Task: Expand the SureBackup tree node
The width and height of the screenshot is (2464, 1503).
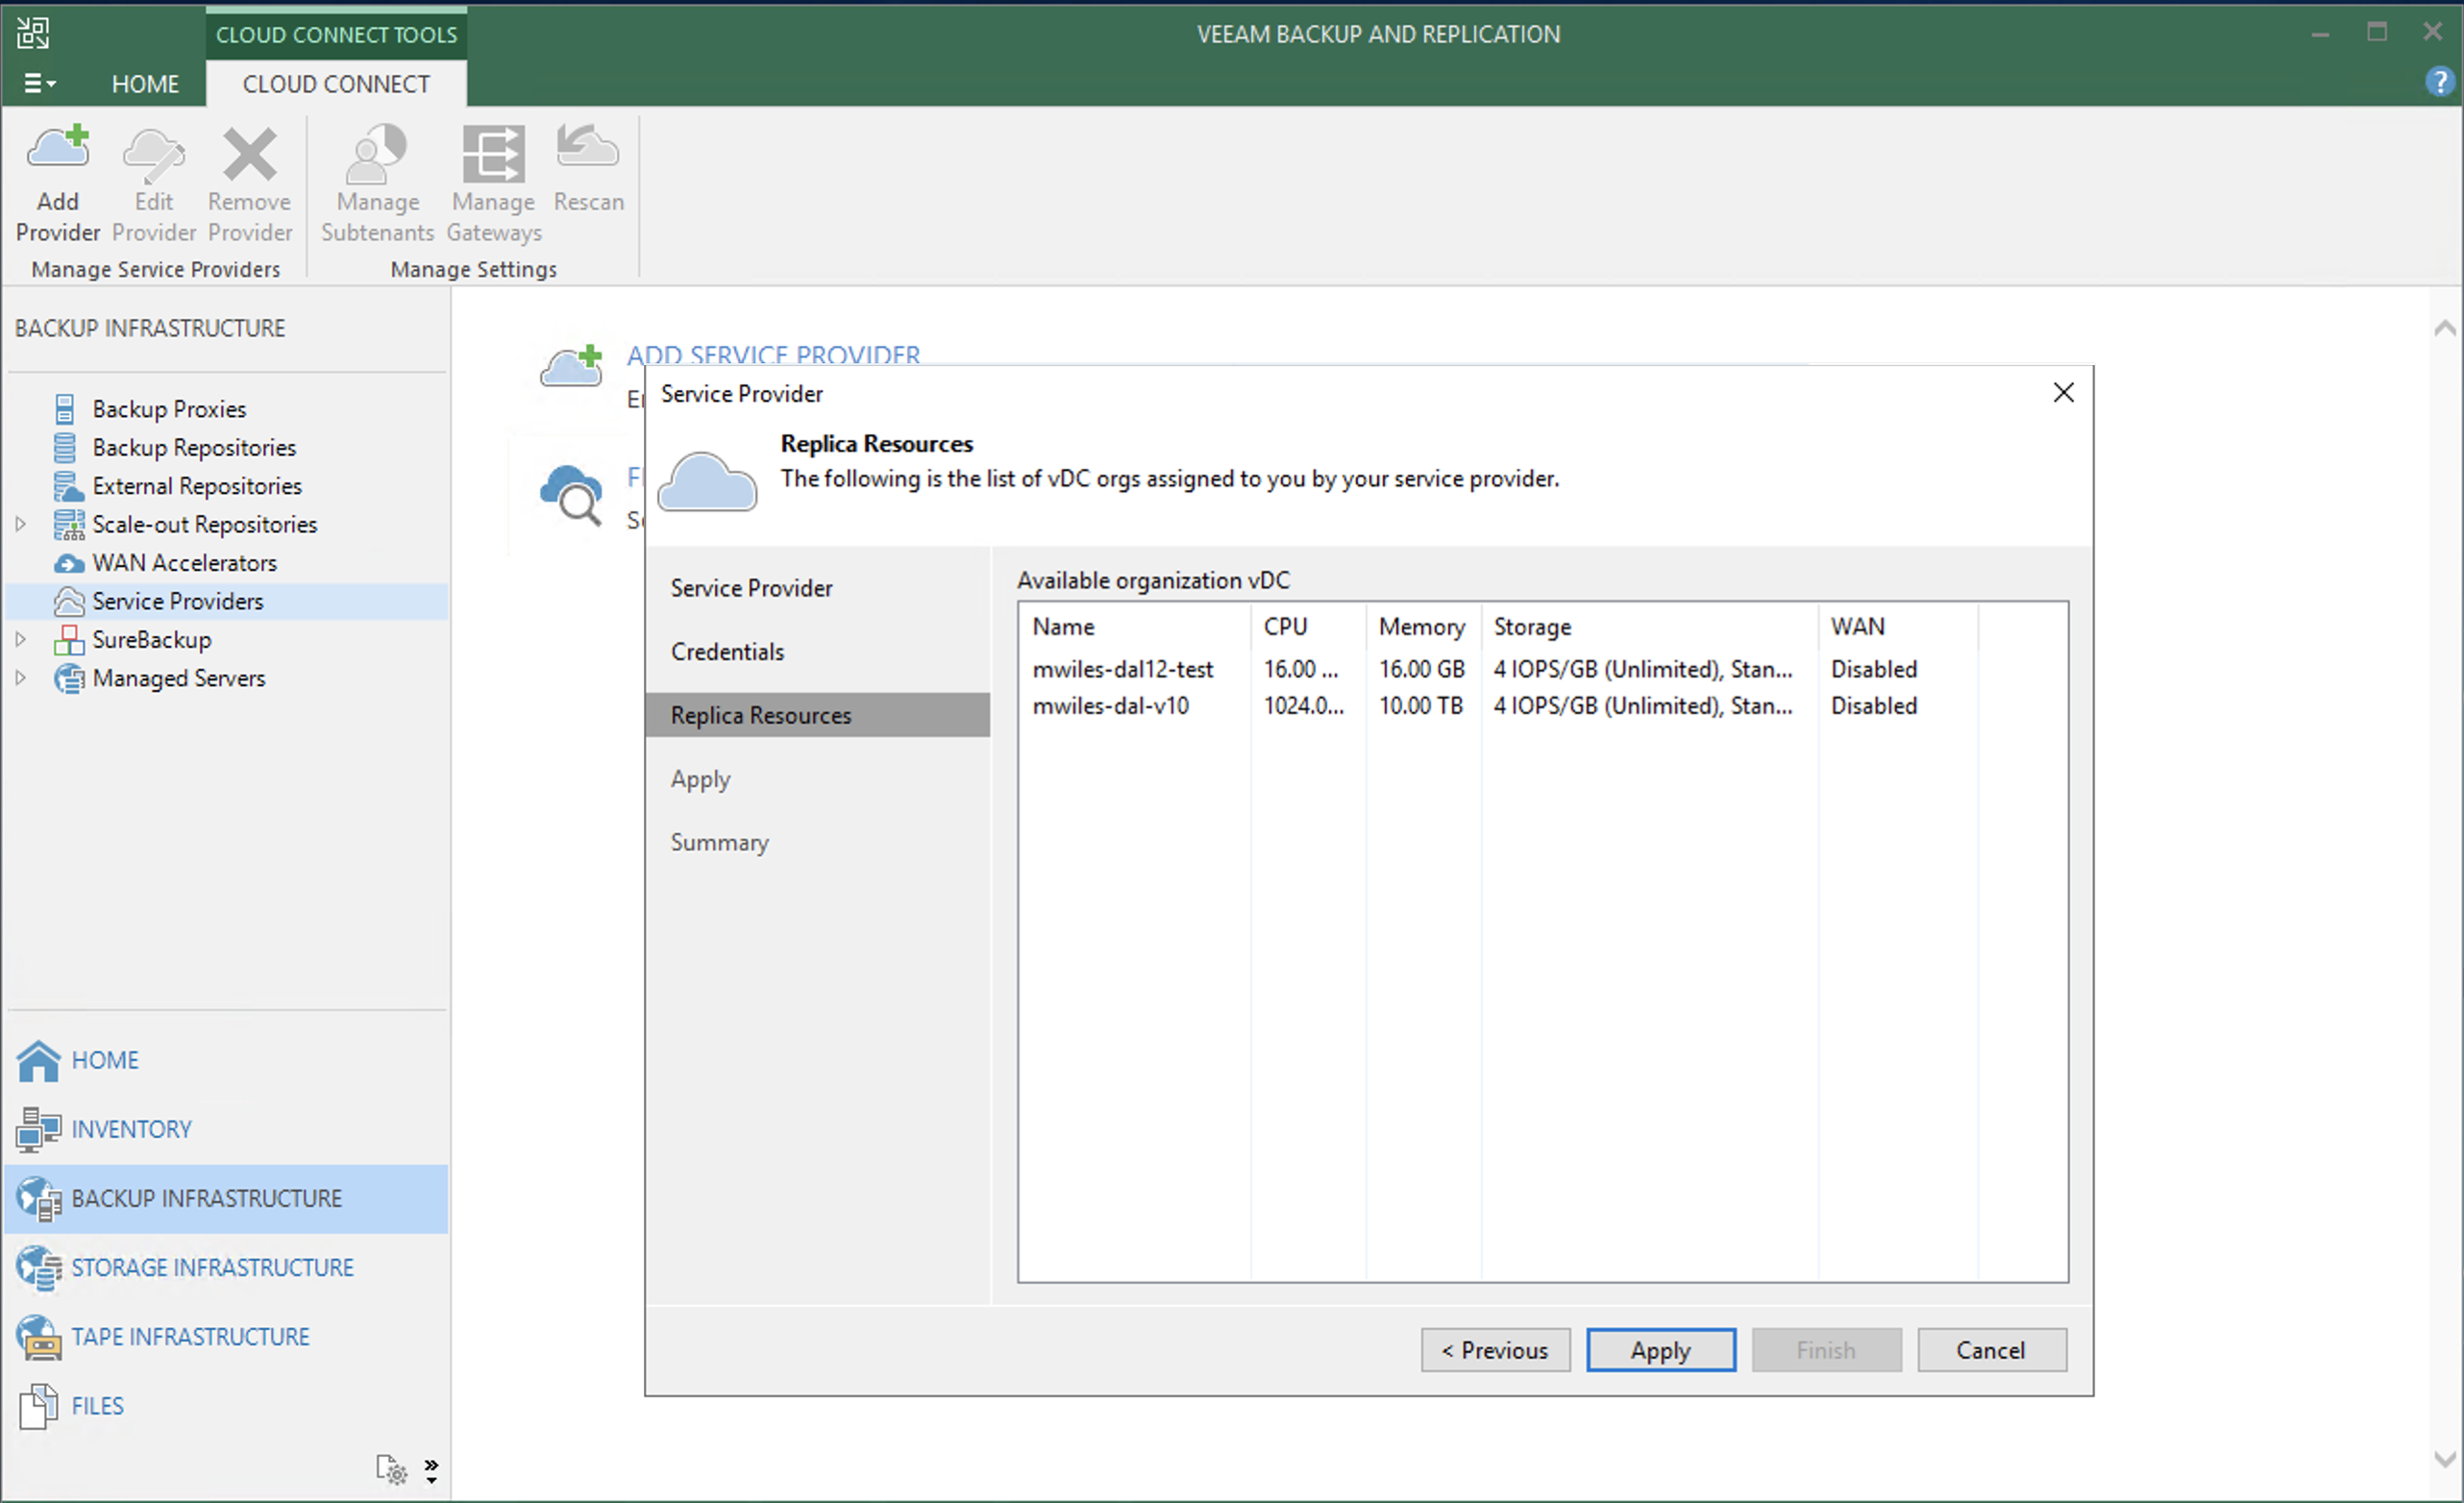Action: [x=20, y=639]
